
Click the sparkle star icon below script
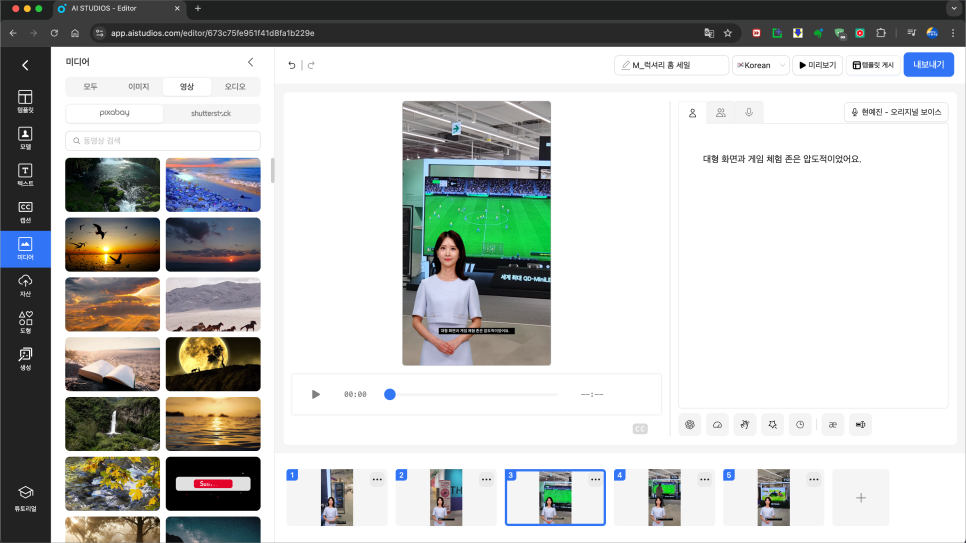773,425
